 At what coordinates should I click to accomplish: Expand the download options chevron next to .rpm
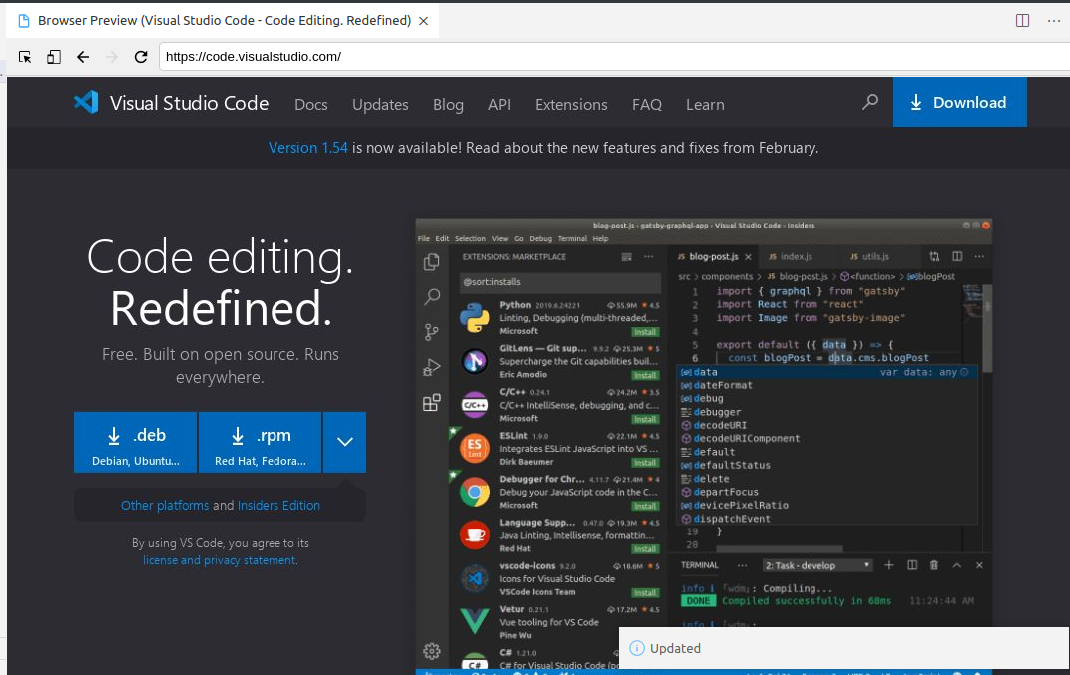[x=344, y=441]
